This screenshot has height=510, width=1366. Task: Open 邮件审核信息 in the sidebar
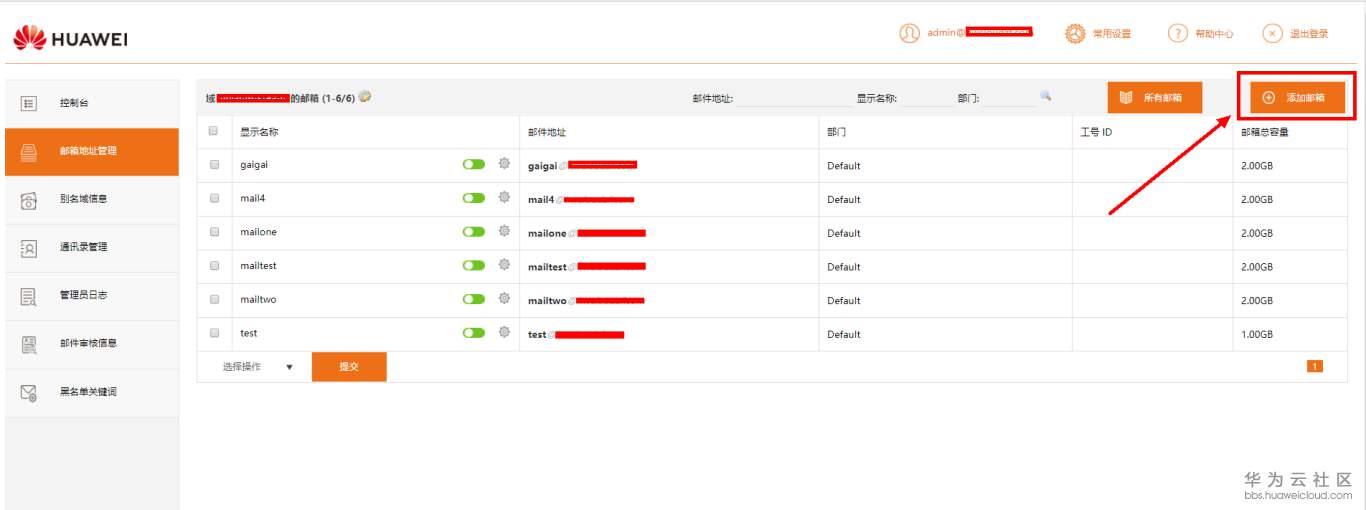point(91,343)
